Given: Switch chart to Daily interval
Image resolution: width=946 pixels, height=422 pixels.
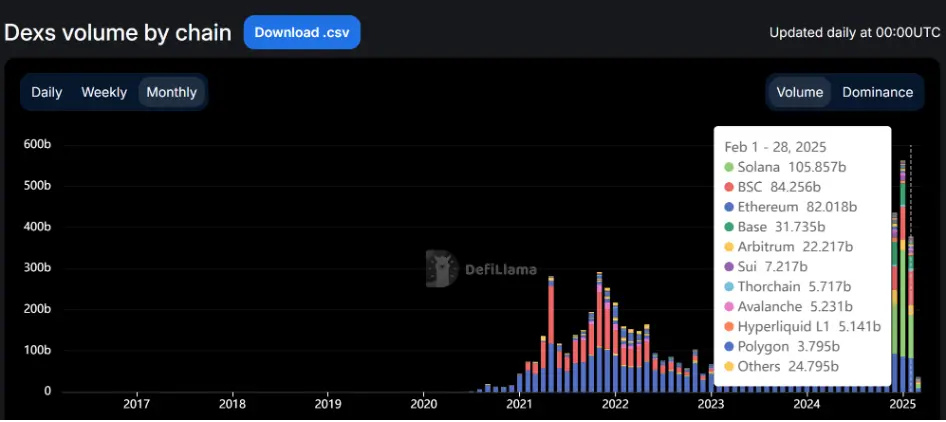Looking at the screenshot, I should click(47, 92).
